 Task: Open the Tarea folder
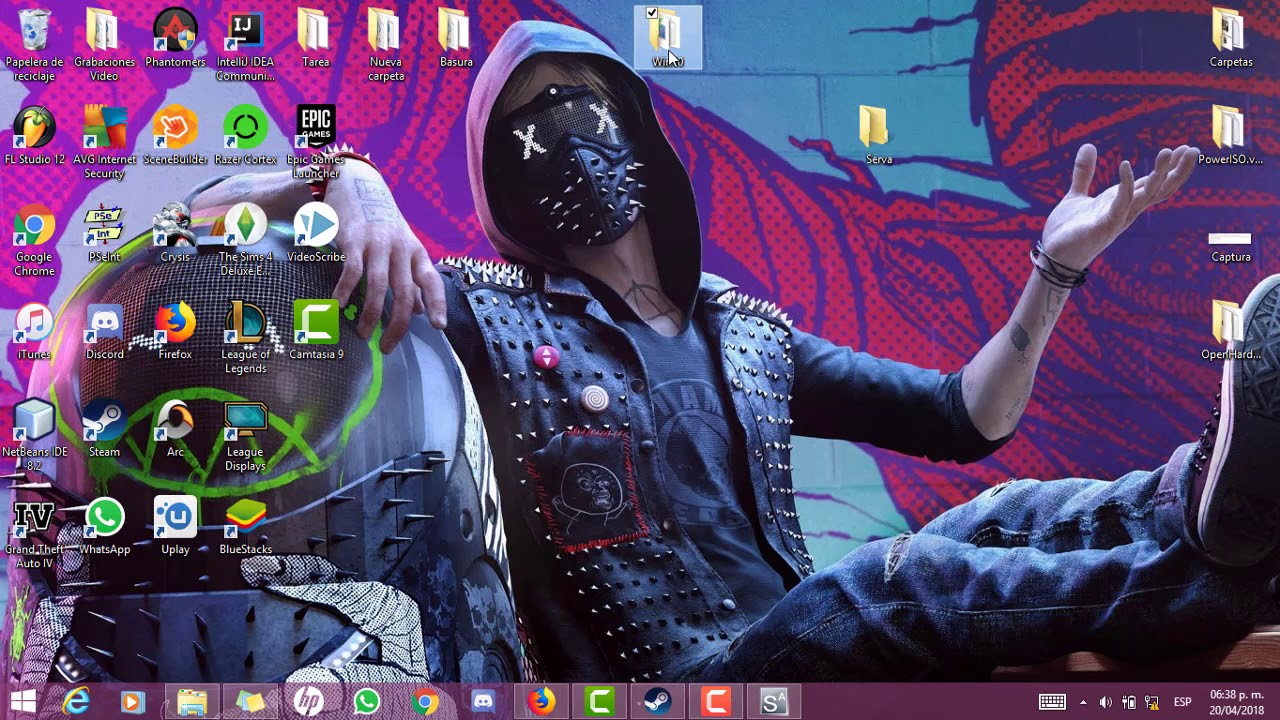315,38
